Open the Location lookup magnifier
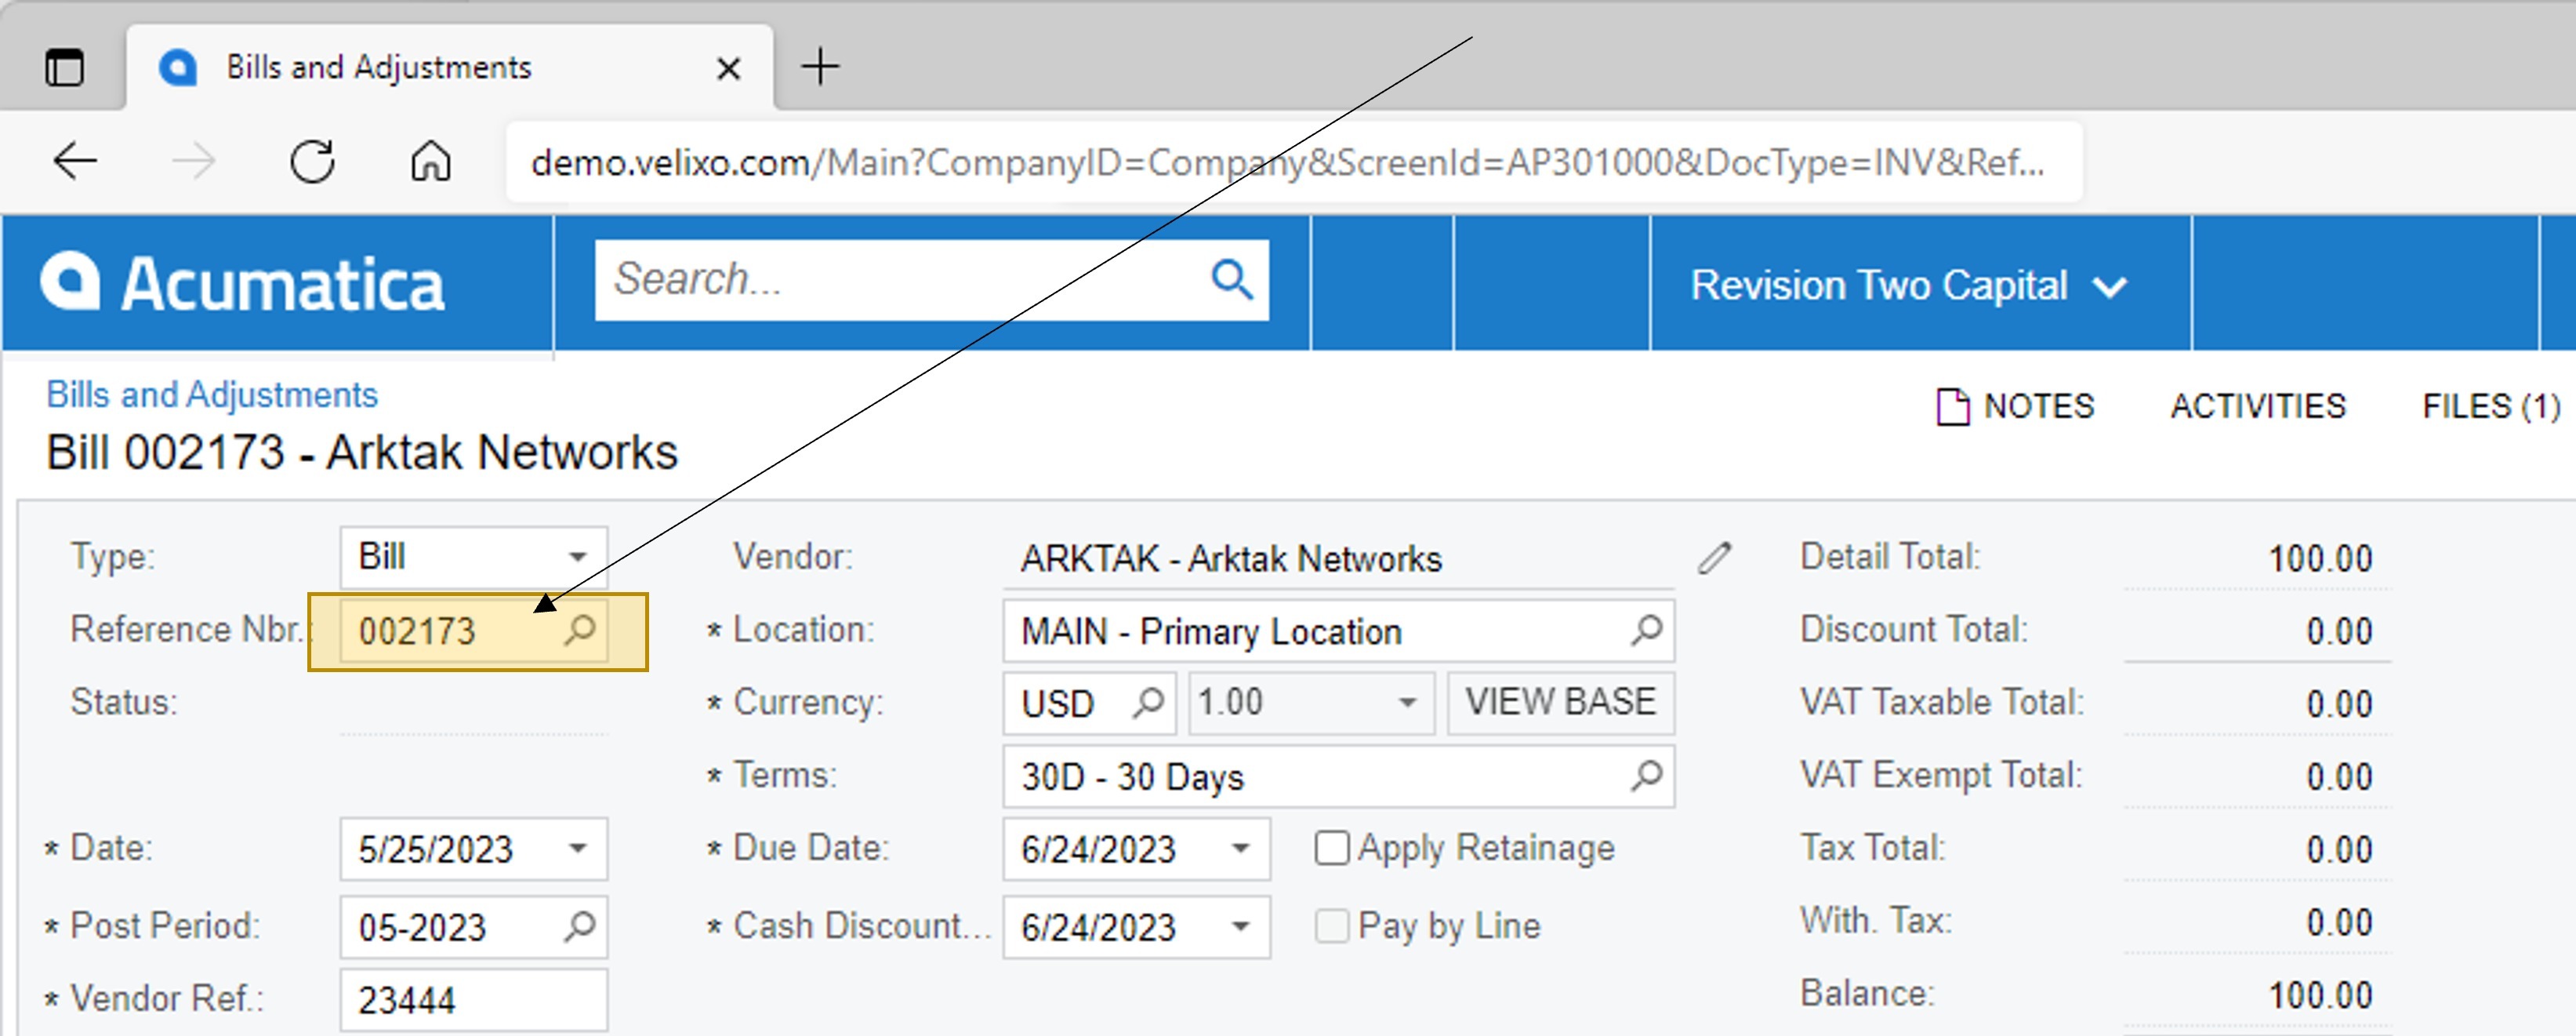 pos(1646,631)
